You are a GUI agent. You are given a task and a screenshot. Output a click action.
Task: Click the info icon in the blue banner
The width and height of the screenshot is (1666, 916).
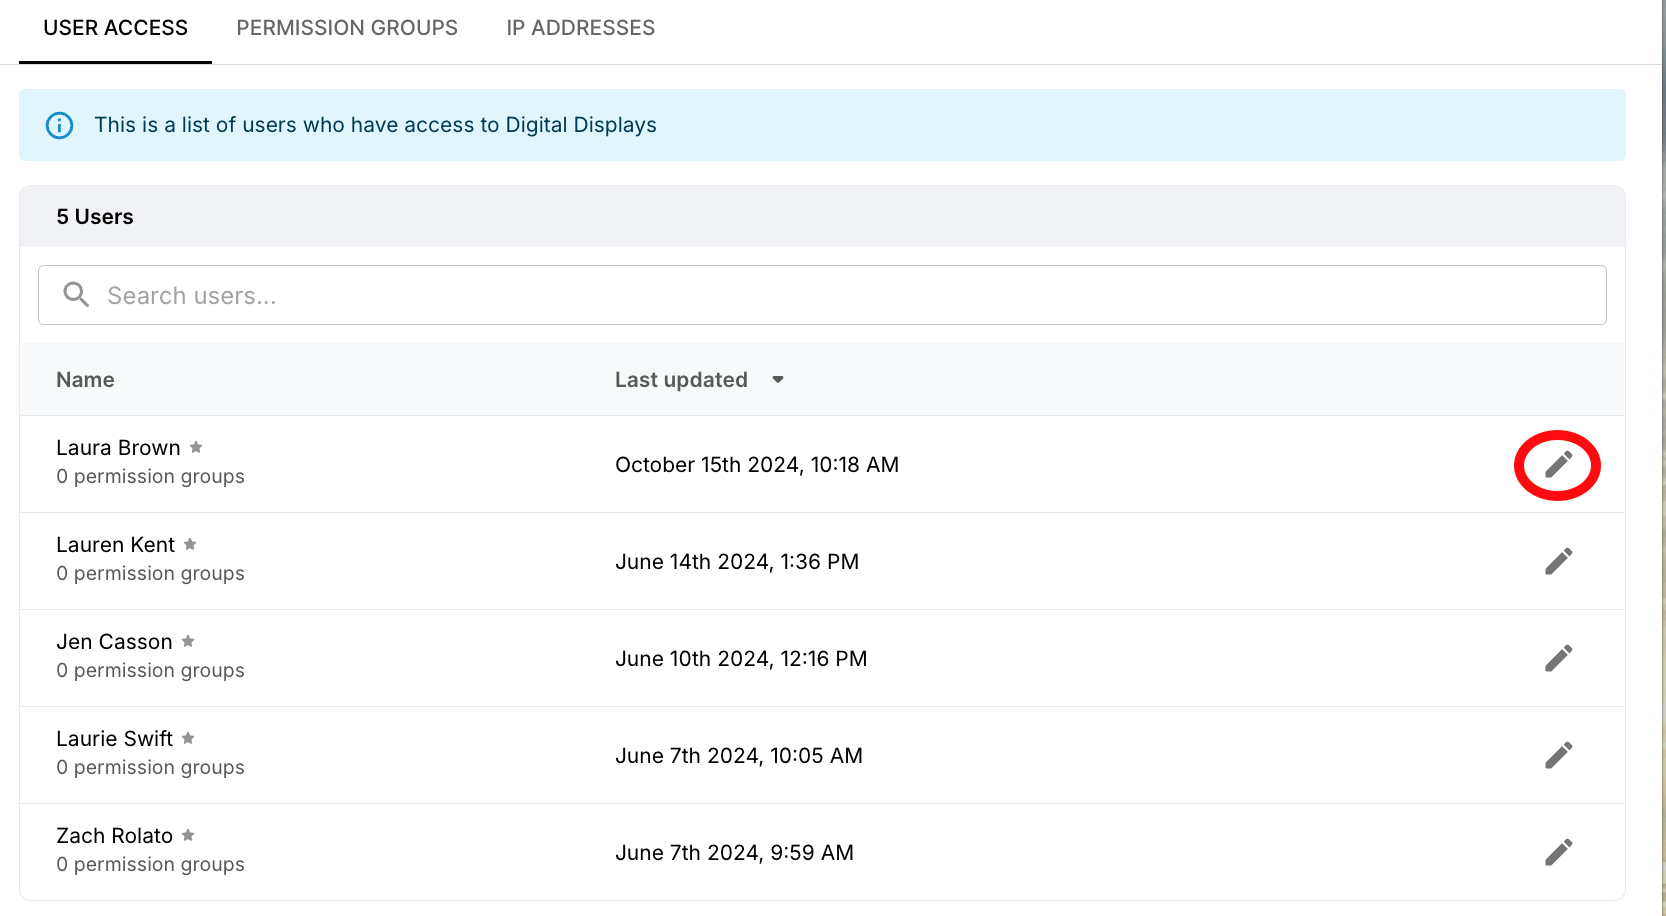pos(60,125)
